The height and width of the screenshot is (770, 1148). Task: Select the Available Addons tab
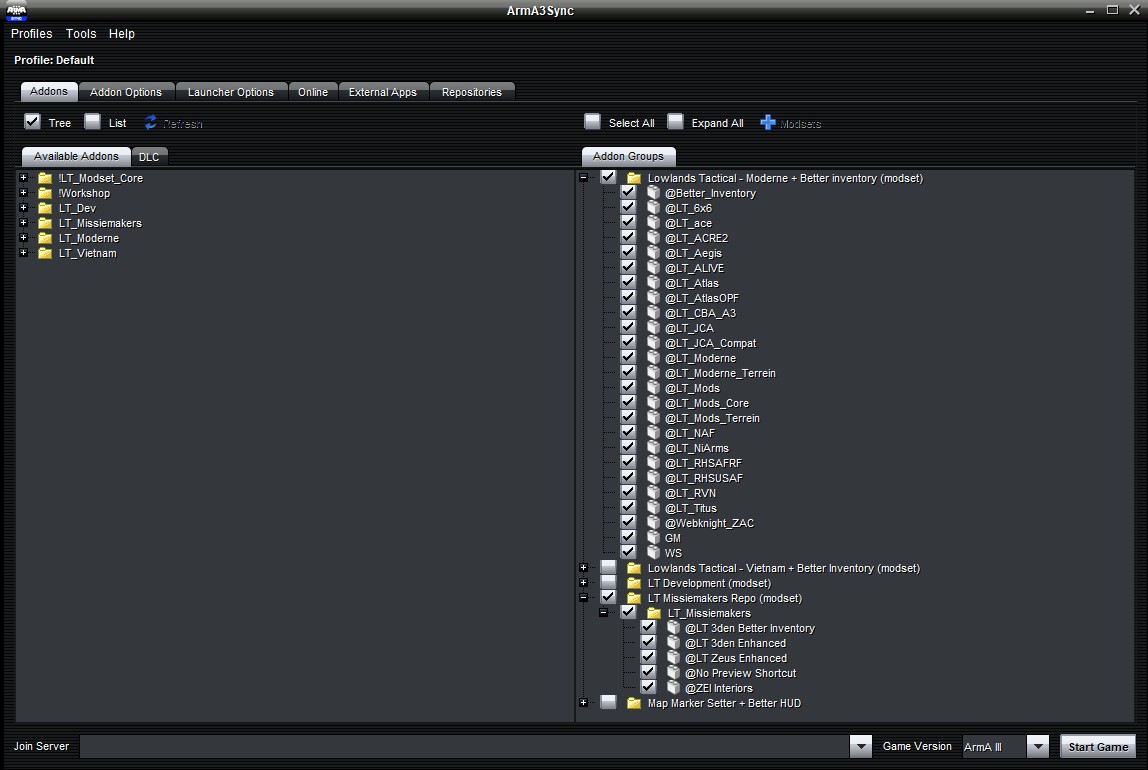click(76, 156)
